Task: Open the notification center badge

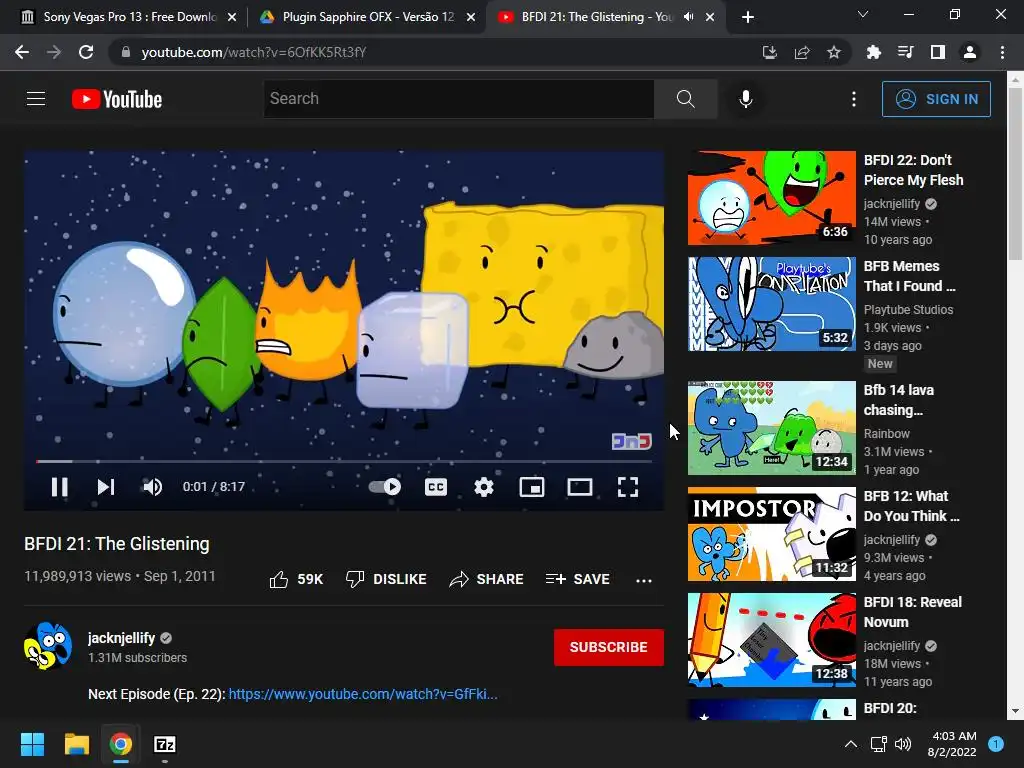Action: click(x=996, y=744)
